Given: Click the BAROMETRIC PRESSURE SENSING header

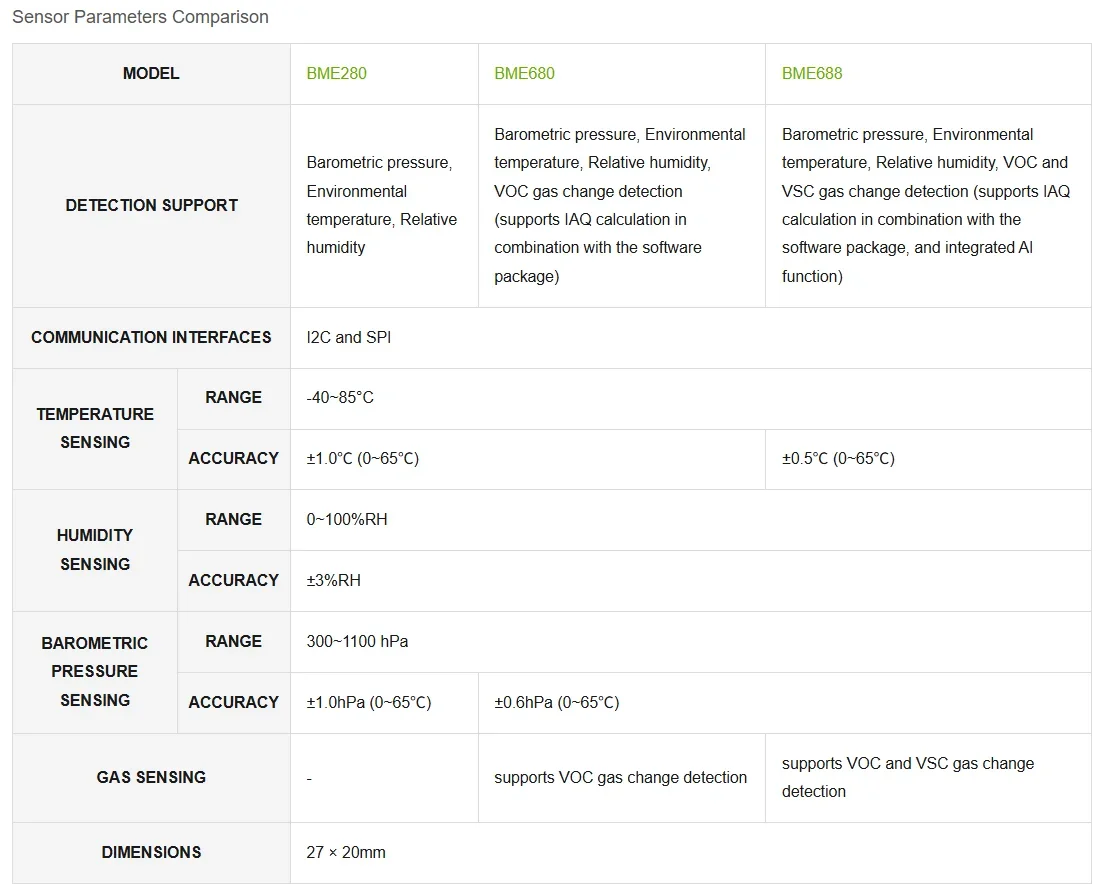Looking at the screenshot, I should [94, 672].
